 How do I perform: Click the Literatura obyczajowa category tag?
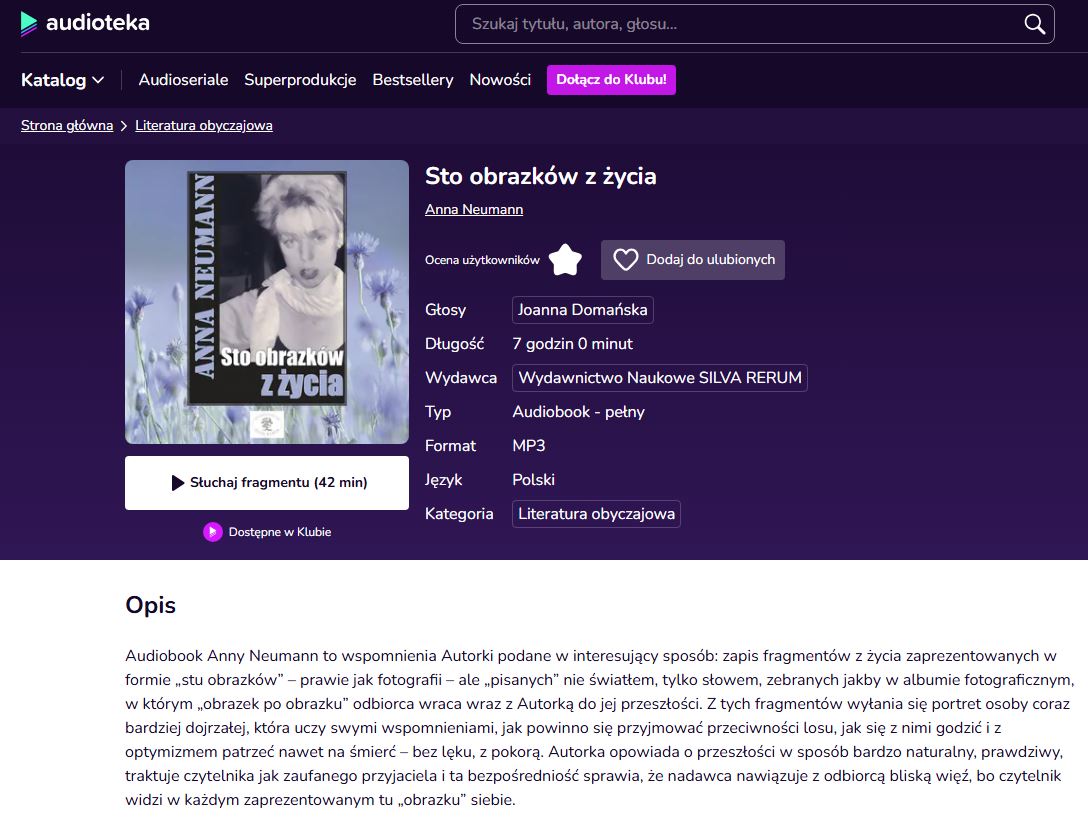[596, 514]
